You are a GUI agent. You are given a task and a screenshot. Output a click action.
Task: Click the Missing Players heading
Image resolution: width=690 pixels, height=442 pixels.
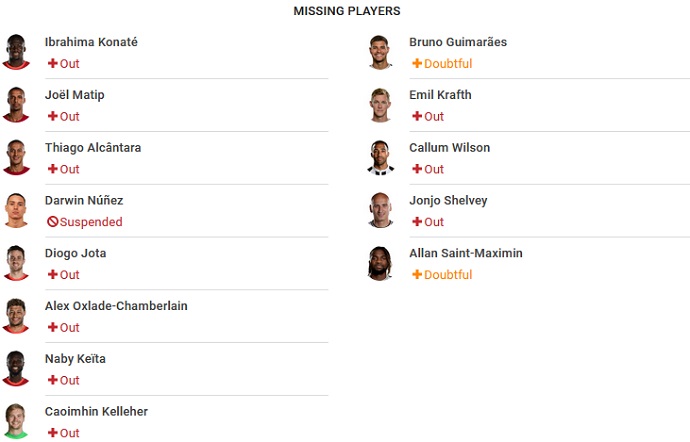pos(347,11)
